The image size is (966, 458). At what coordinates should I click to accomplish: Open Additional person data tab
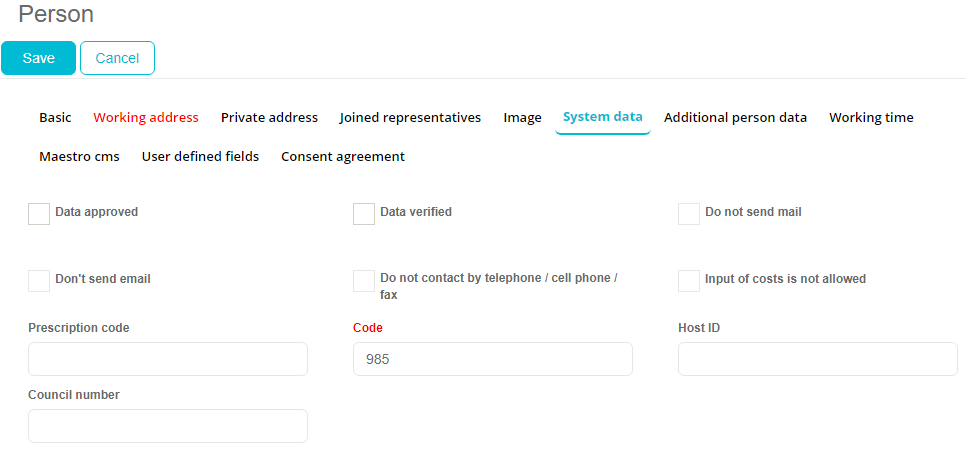click(735, 117)
